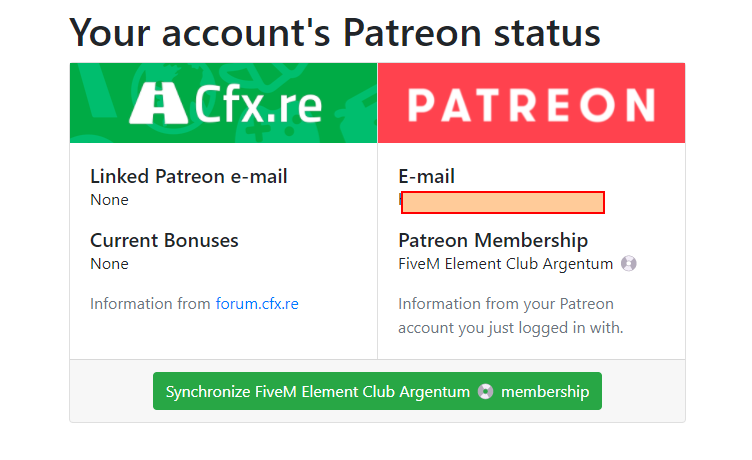This screenshot has height=460, width=752.
Task: Select the "Current Bonuses" label
Action: 164,241
